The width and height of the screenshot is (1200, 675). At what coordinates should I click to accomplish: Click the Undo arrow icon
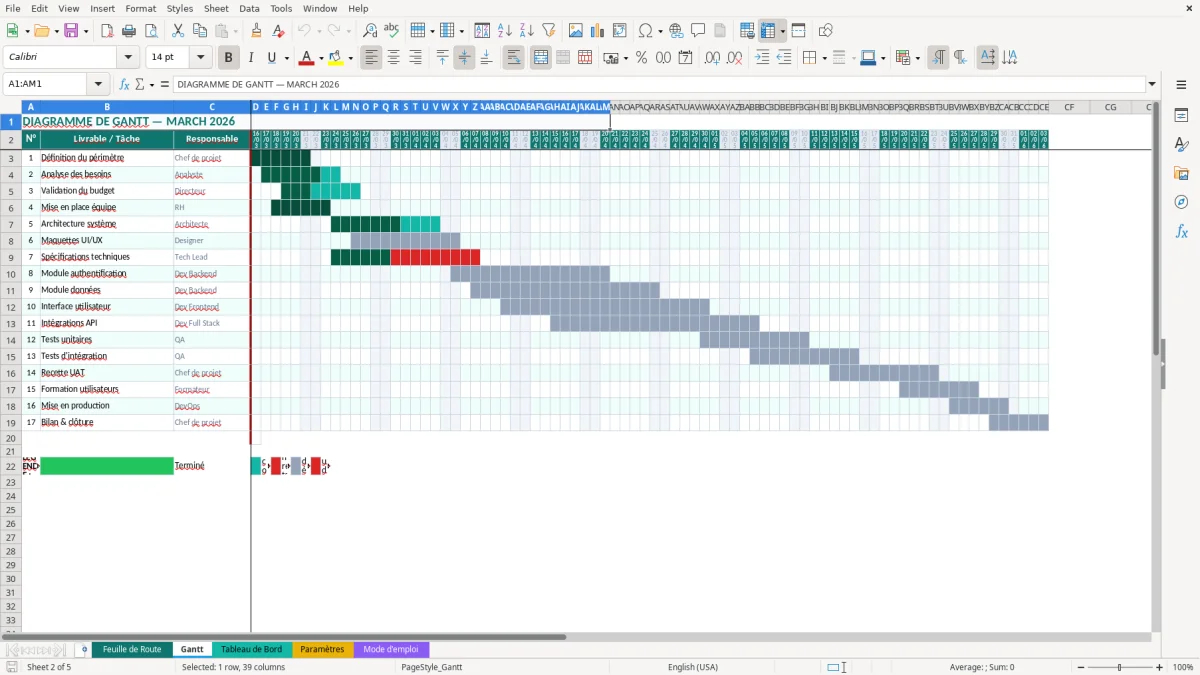pos(304,31)
